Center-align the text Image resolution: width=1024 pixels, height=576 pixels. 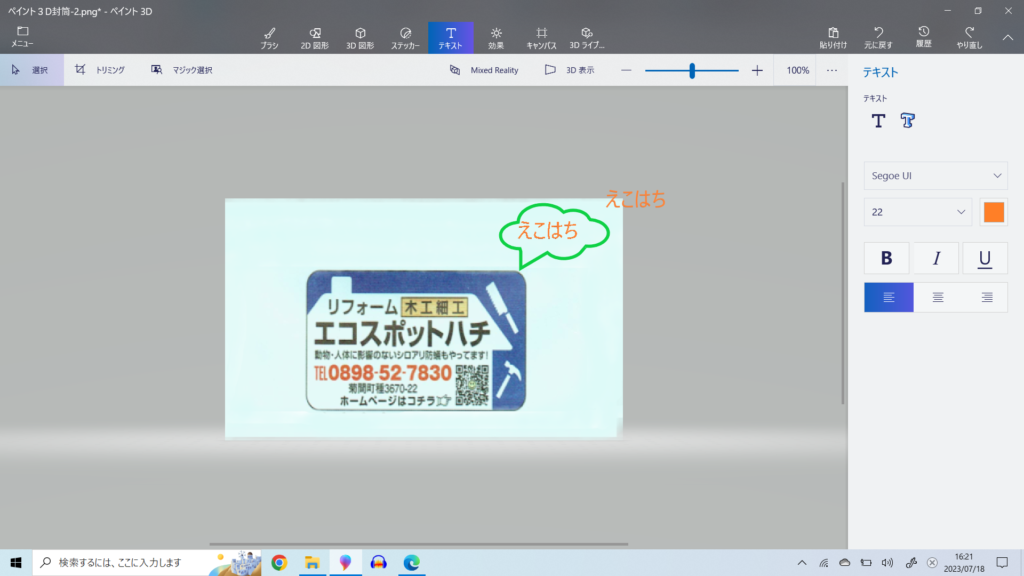[938, 297]
